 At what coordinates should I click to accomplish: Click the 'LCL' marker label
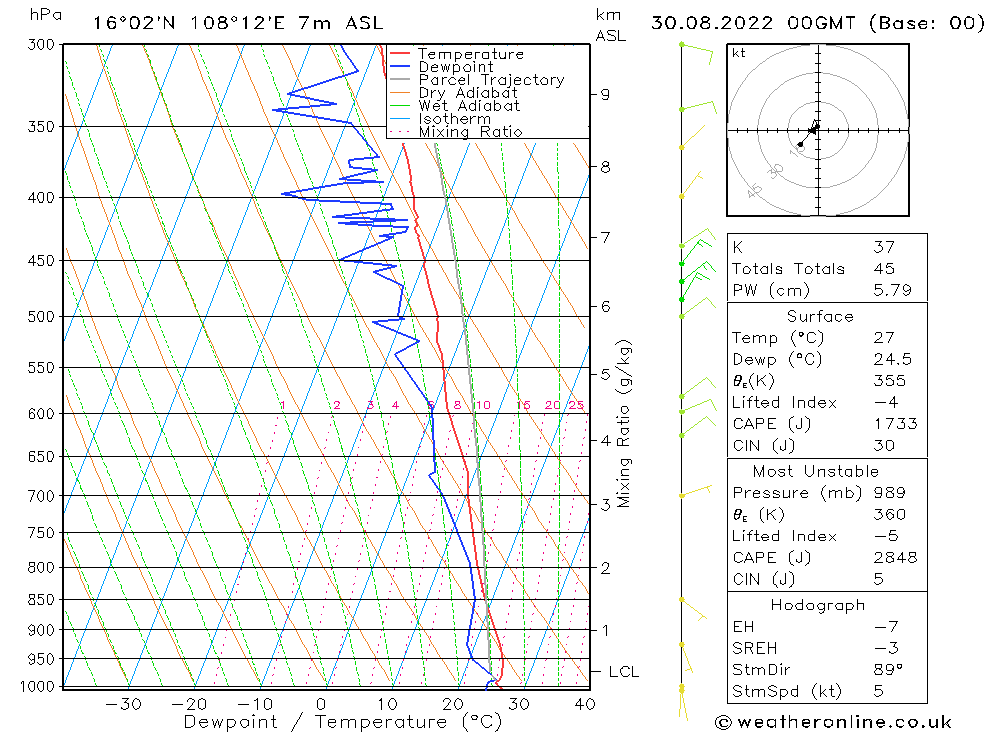[623, 672]
